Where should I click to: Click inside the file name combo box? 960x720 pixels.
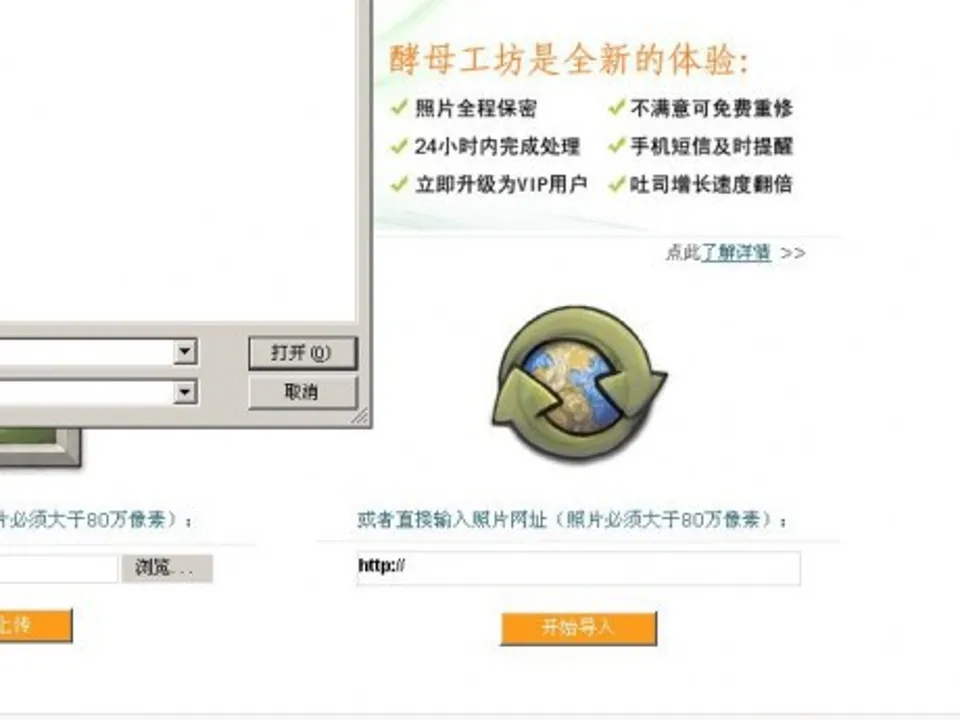coord(86,352)
